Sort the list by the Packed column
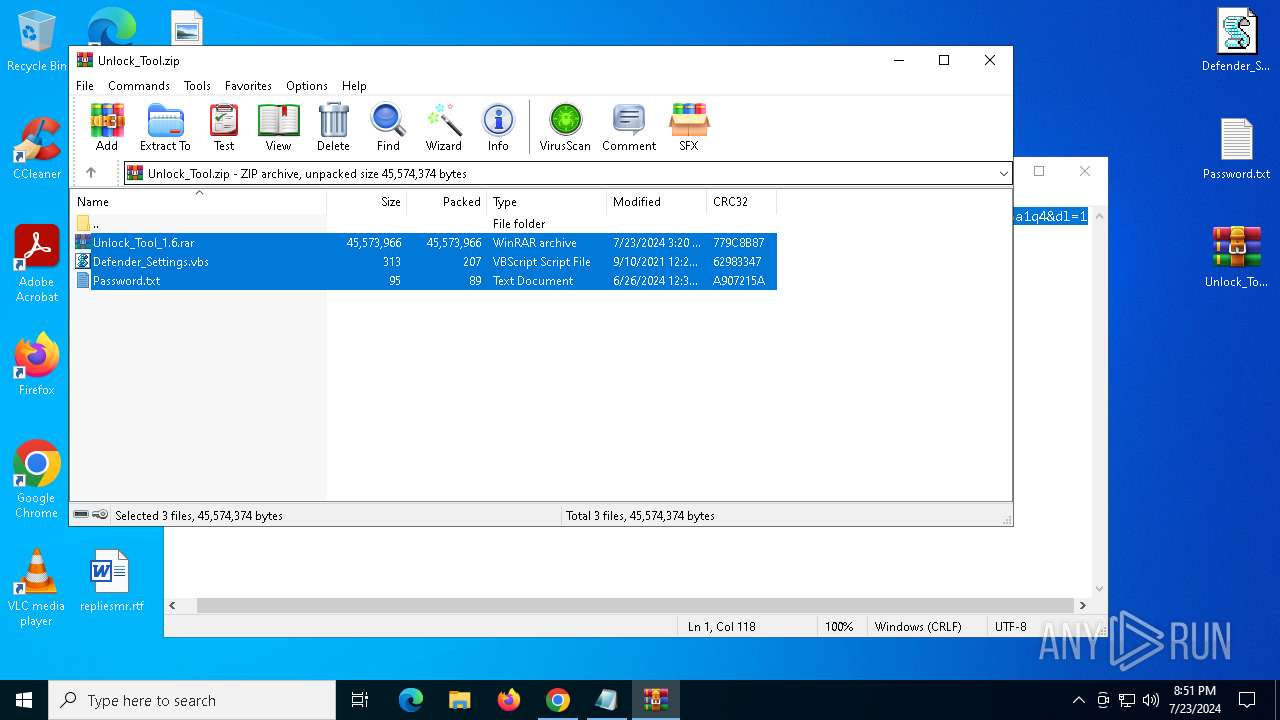 [446, 202]
